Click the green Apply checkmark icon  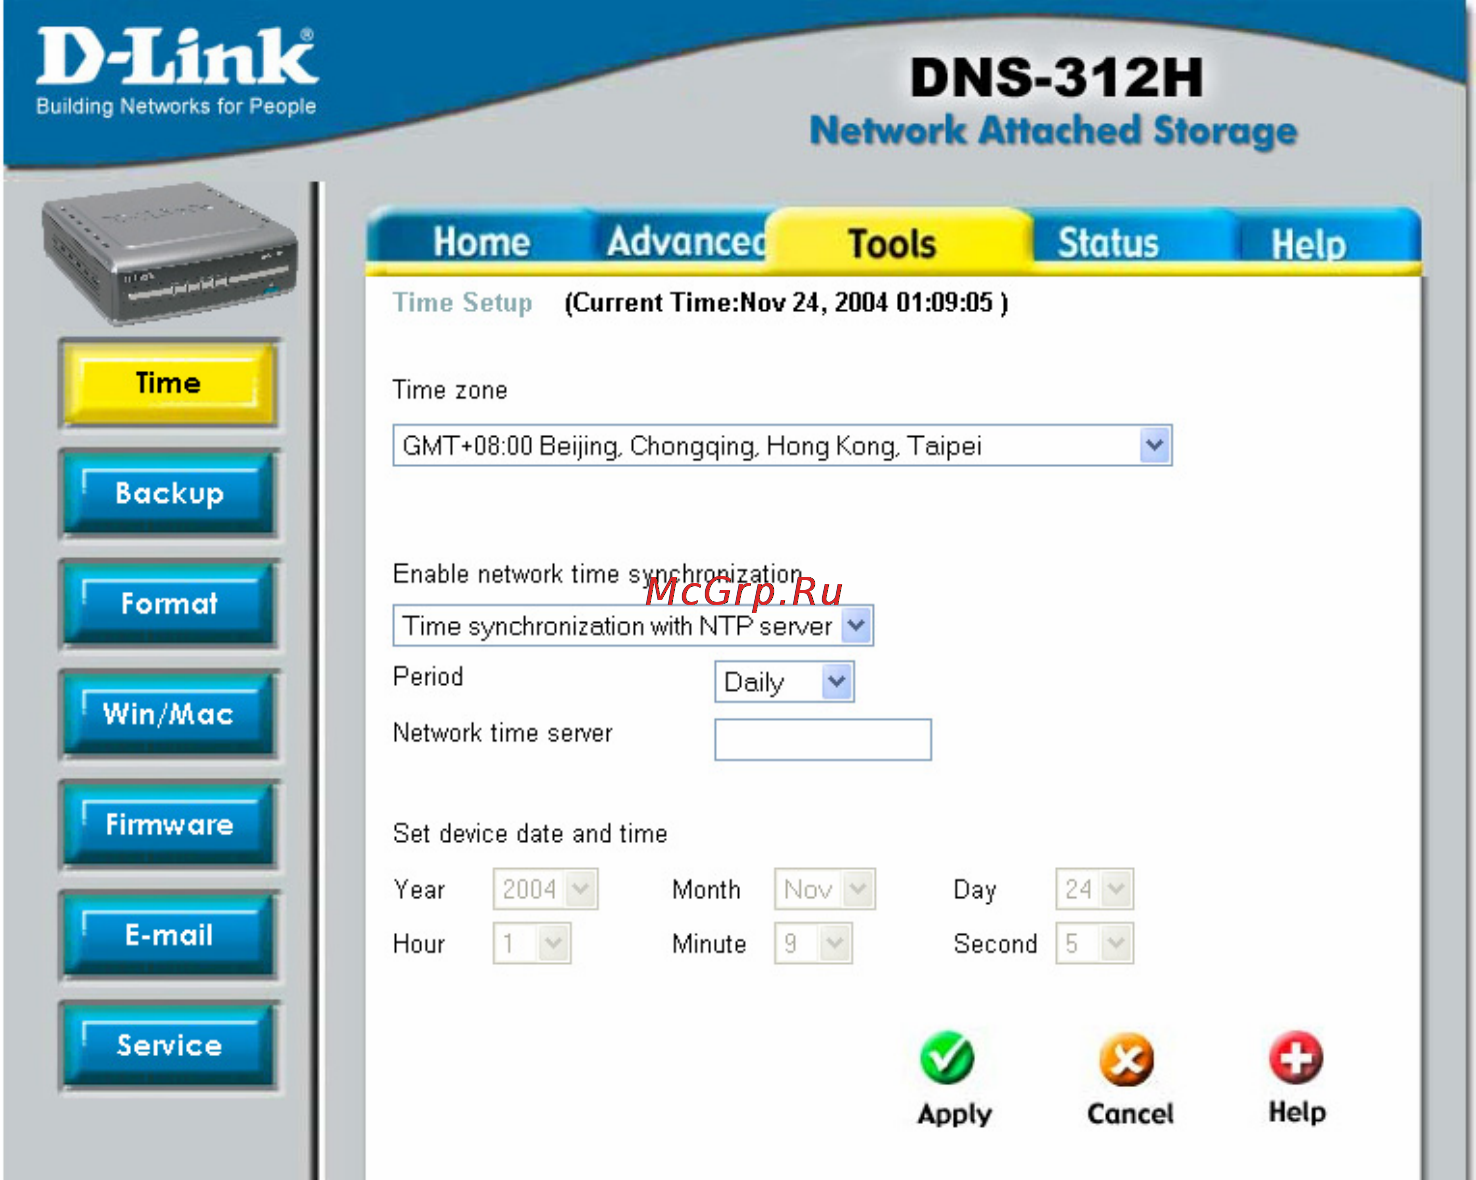click(946, 1058)
